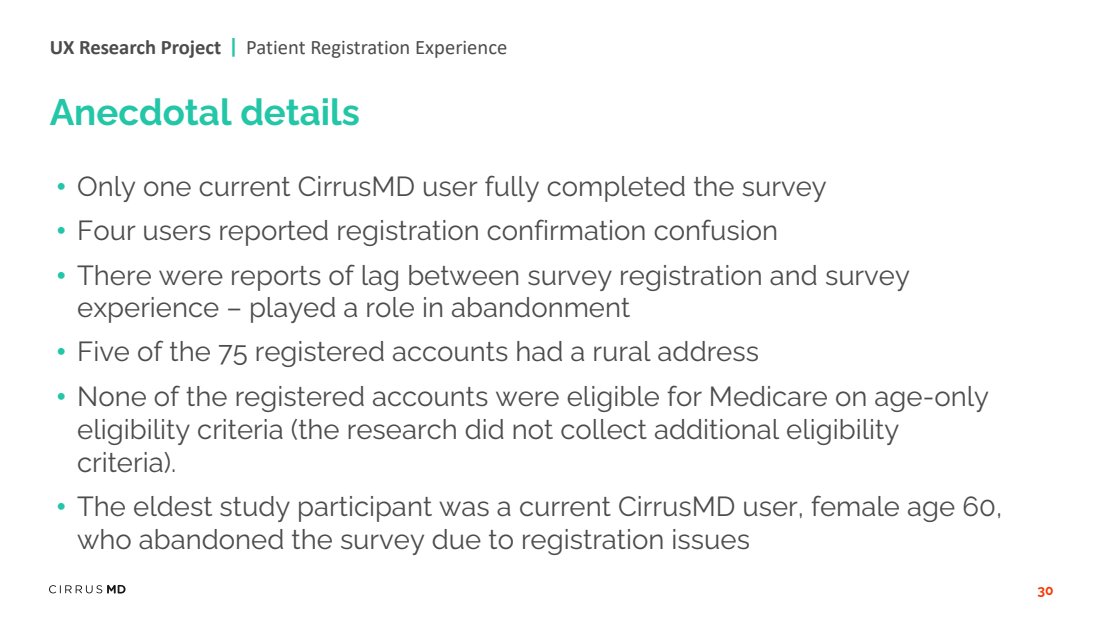Click the bullet dot before 'Only one'
Image resolution: width=1100 pixels, height=618 pixels.
click(x=62, y=187)
